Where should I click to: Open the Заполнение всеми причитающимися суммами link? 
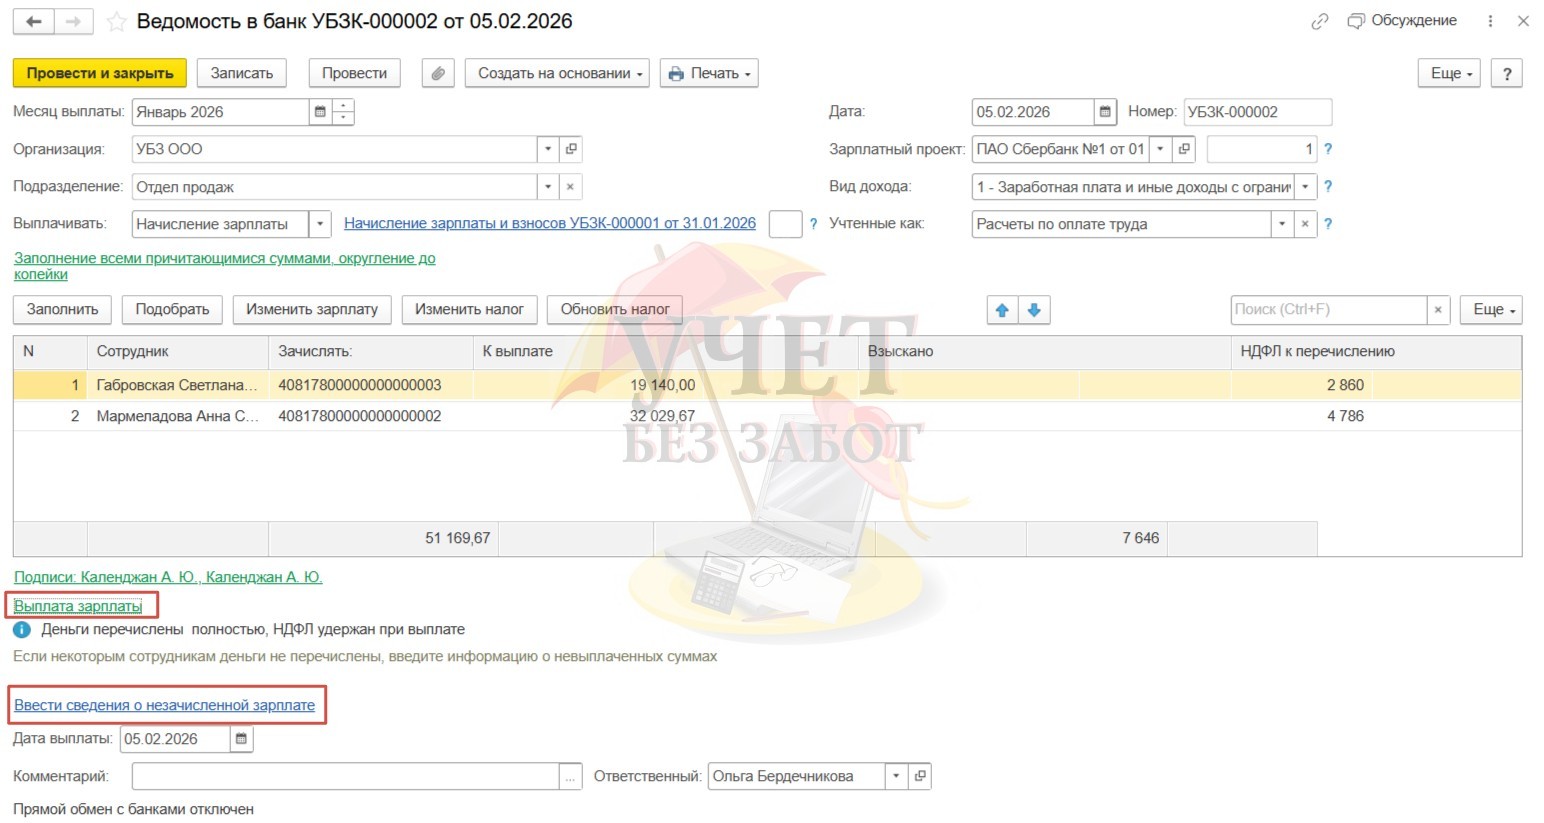(x=225, y=266)
